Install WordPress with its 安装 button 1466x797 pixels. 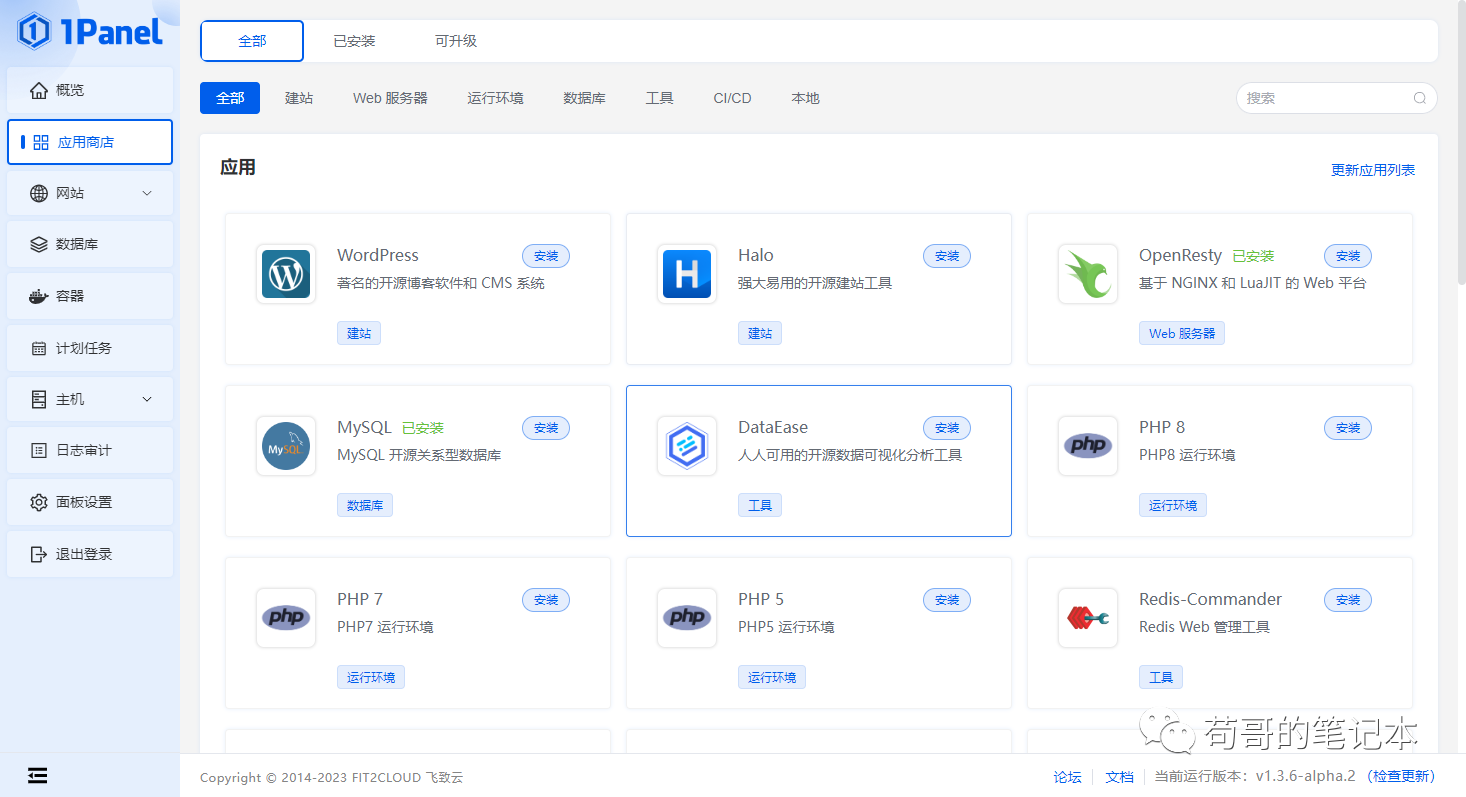[x=546, y=256]
